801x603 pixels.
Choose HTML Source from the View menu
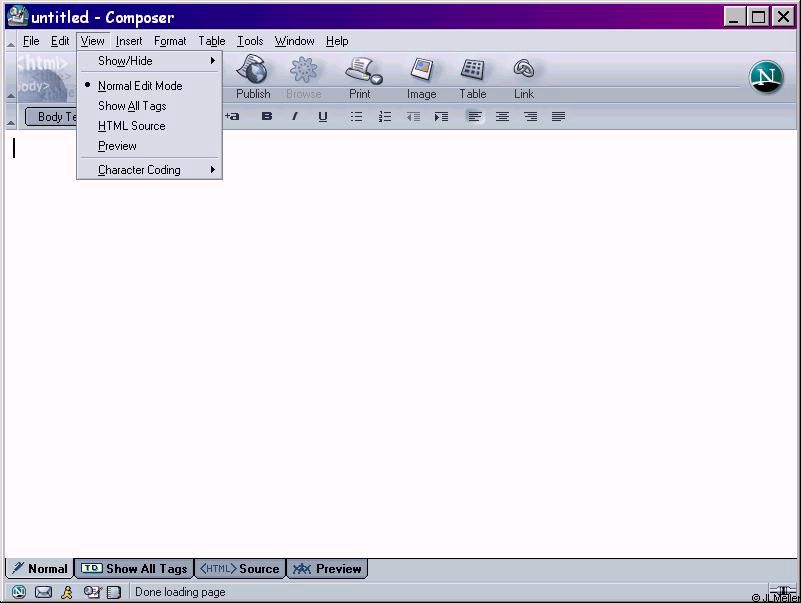(x=149, y=126)
